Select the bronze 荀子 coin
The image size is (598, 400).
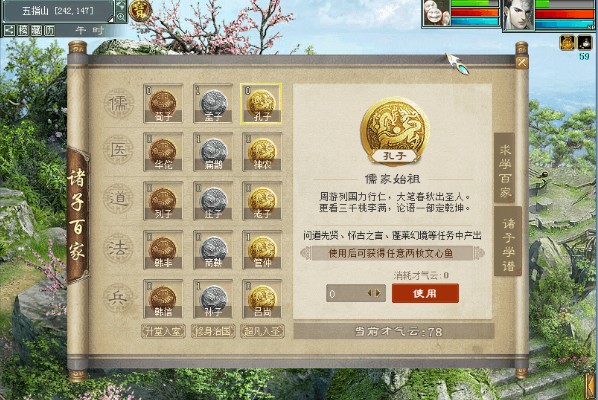pos(163,103)
